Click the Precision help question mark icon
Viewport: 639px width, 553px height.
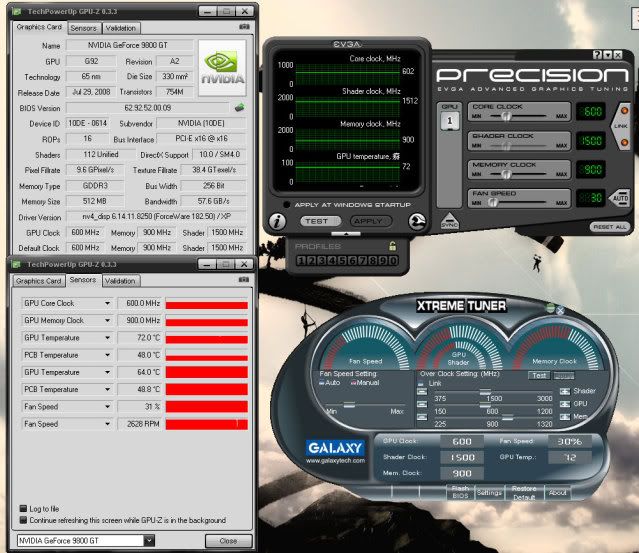(598, 54)
